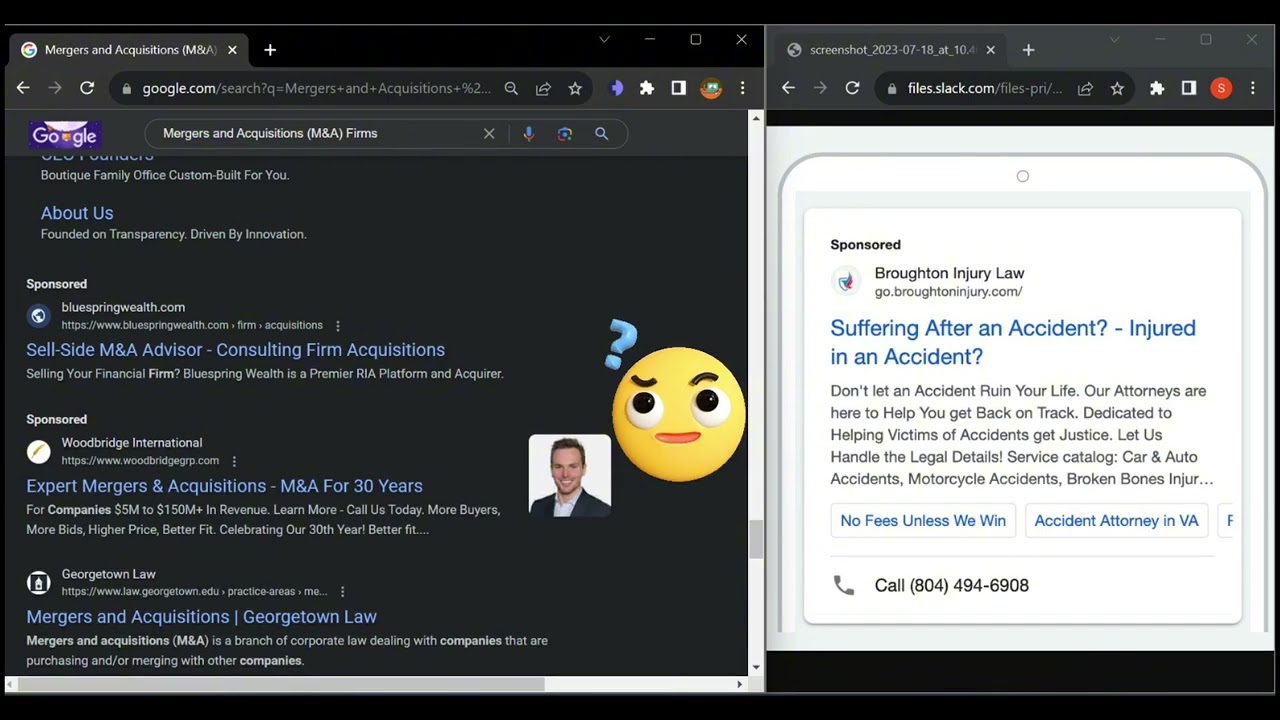1280x720 pixels.
Task: Close the screenshot_2023-07-18 tab
Action: click(990, 50)
